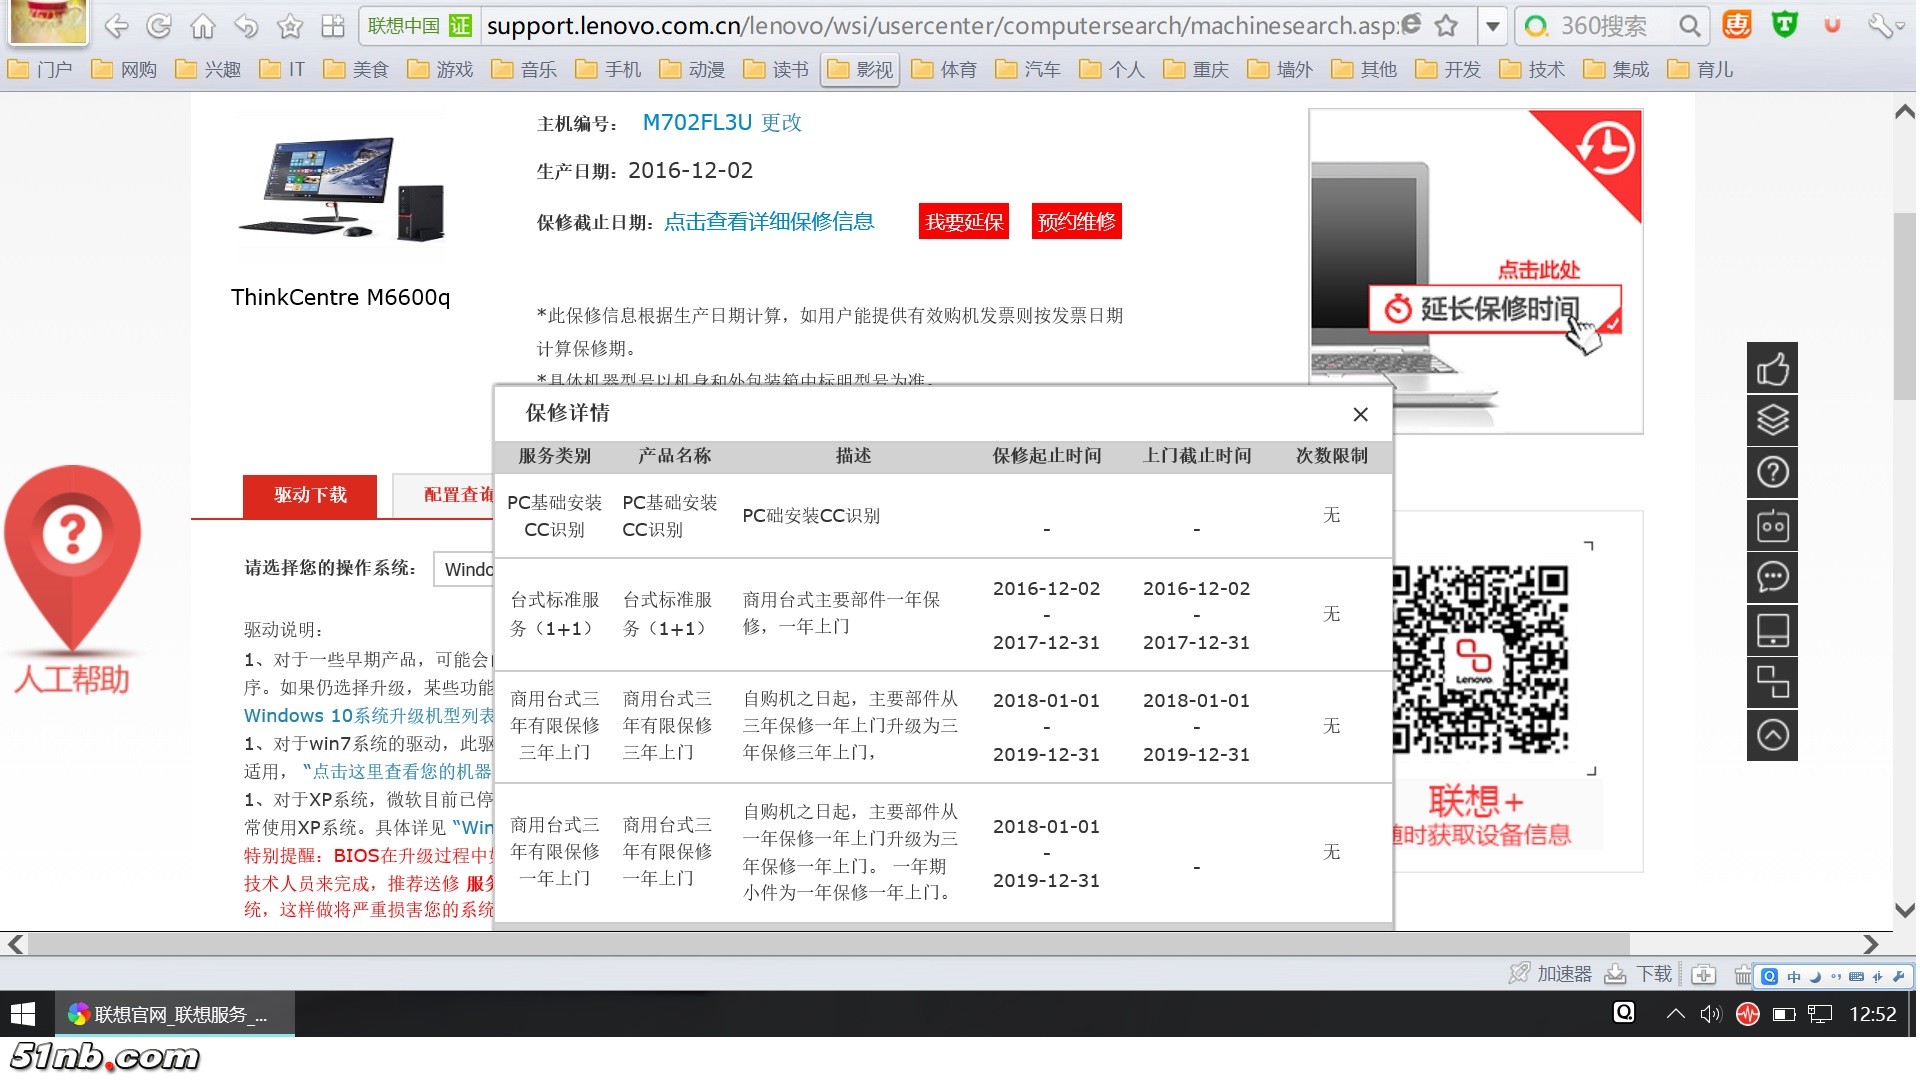Screen dimensions: 1920x1080
Task: Expand system tray hidden icons chevron
Action: click(1675, 1014)
